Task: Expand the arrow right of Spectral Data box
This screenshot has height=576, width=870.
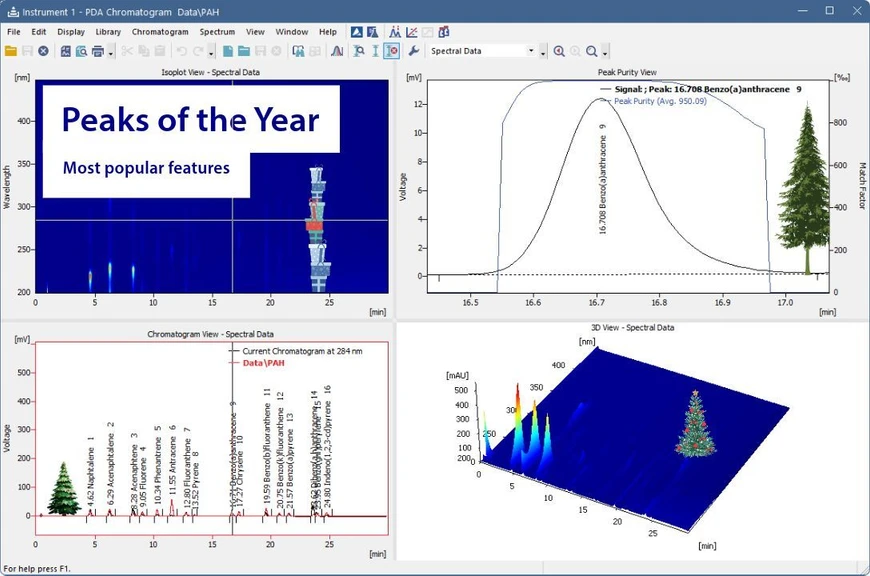Action: pos(543,52)
